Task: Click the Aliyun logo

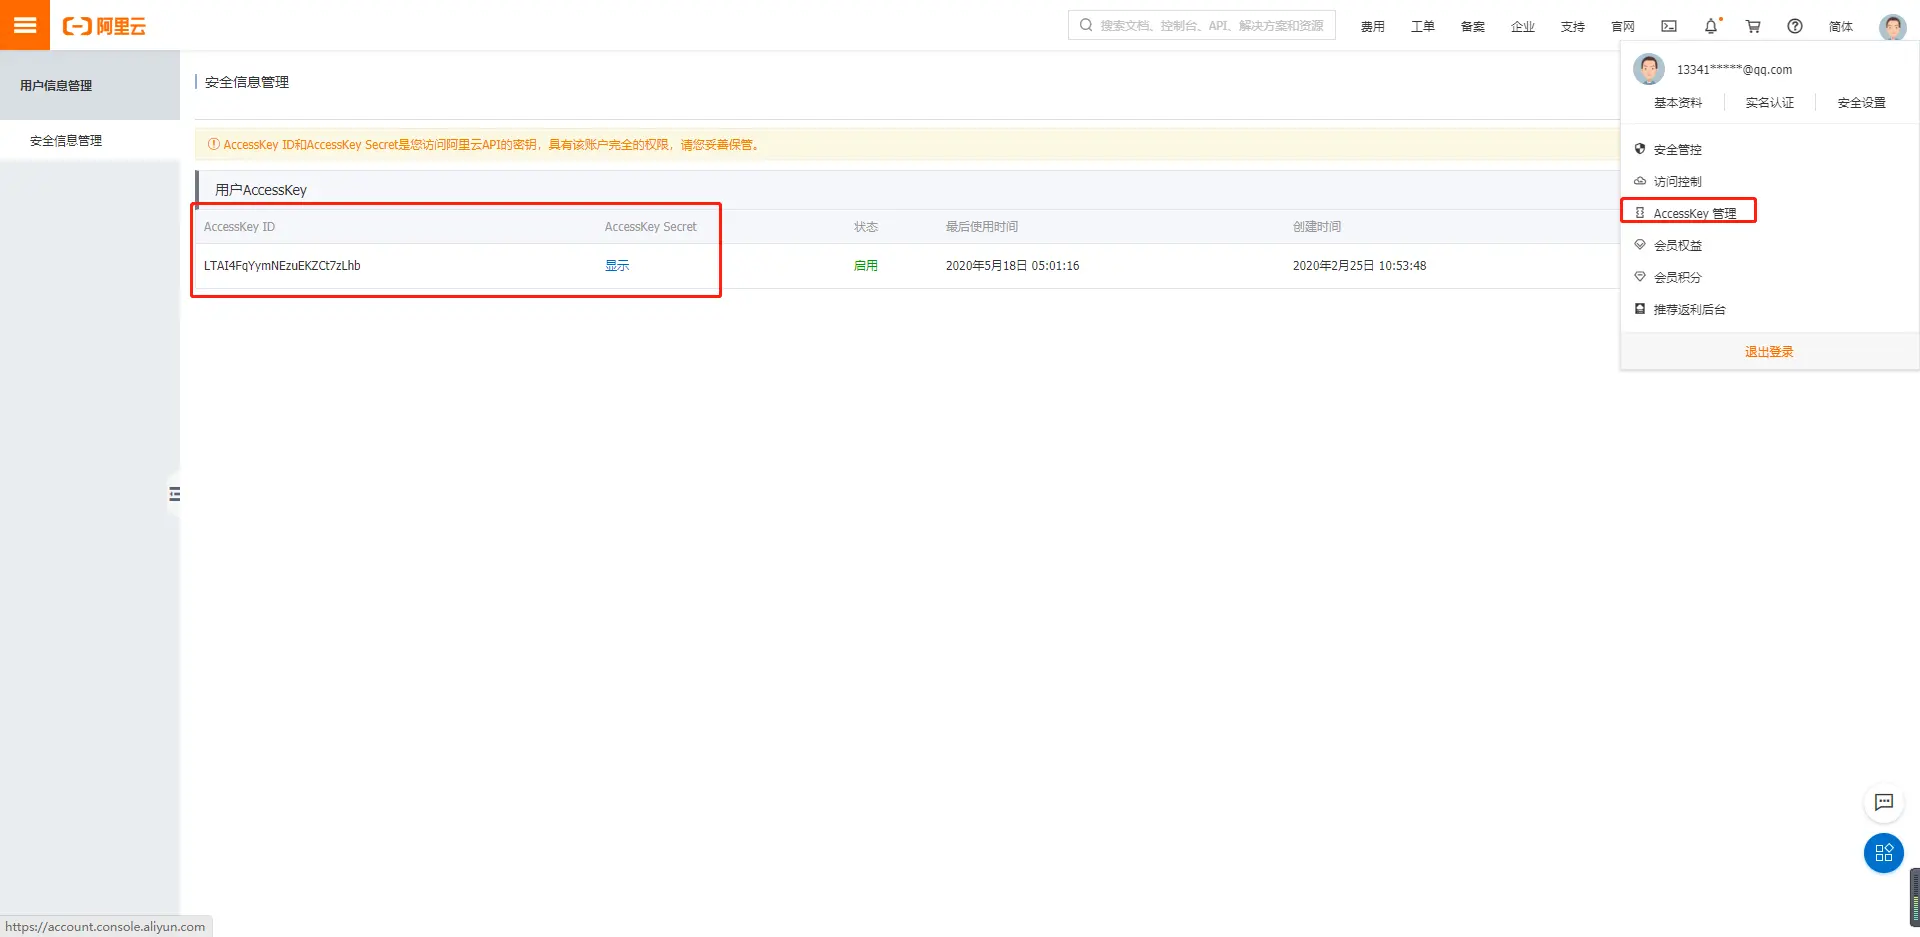Action: coord(104,26)
